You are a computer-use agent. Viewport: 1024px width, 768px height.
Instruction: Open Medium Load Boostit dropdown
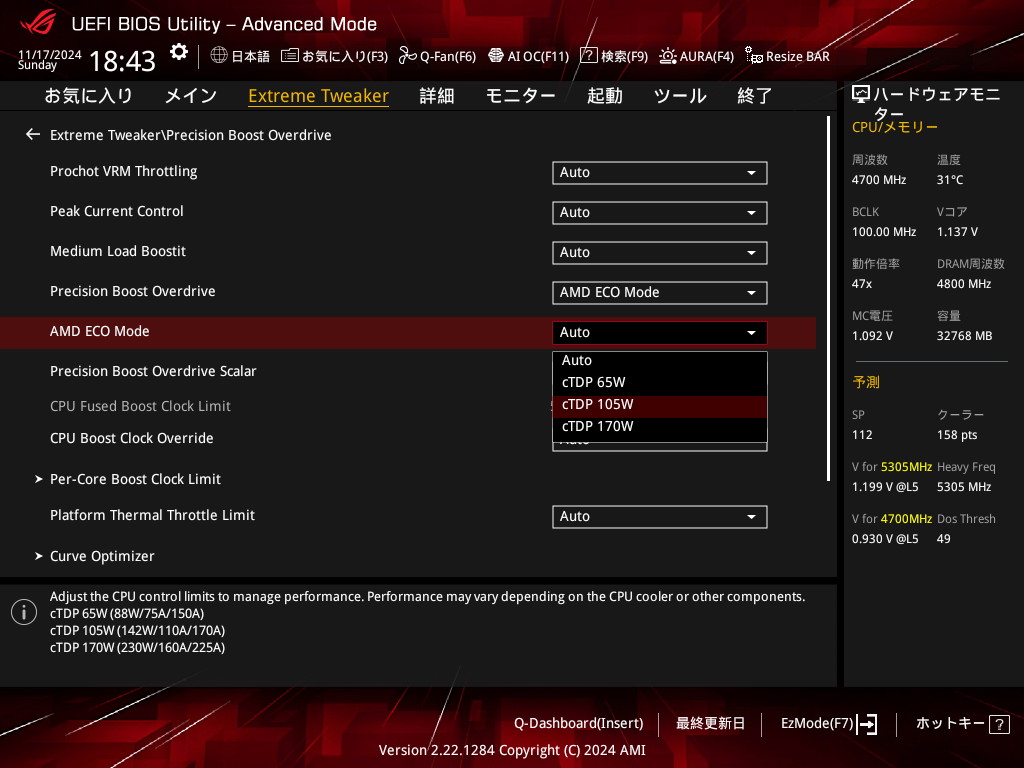click(660, 252)
